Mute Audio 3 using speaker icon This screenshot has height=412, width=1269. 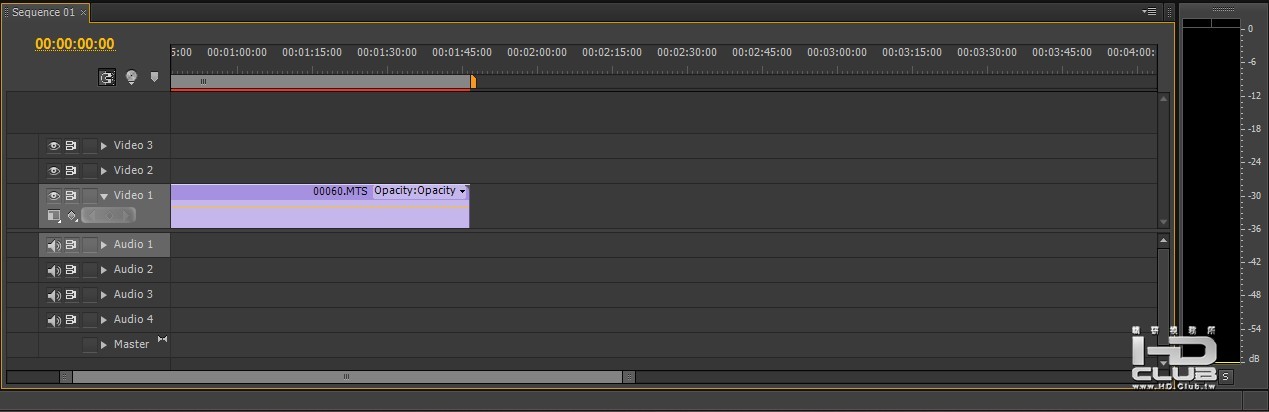point(54,295)
